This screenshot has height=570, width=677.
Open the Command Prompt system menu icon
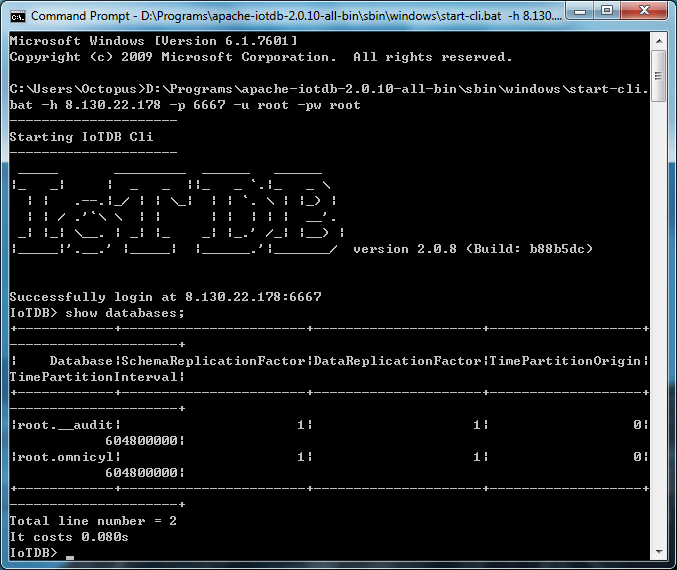coord(18,16)
